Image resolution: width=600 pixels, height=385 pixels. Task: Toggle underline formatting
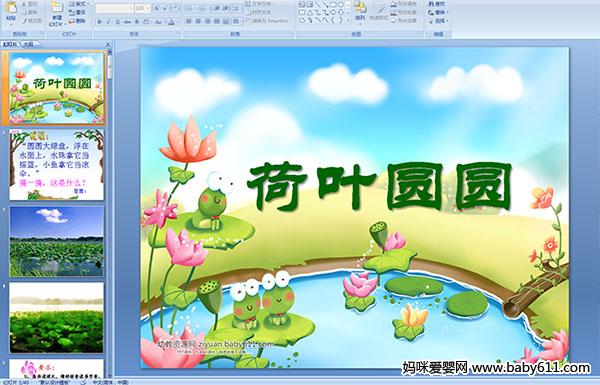pos(117,22)
